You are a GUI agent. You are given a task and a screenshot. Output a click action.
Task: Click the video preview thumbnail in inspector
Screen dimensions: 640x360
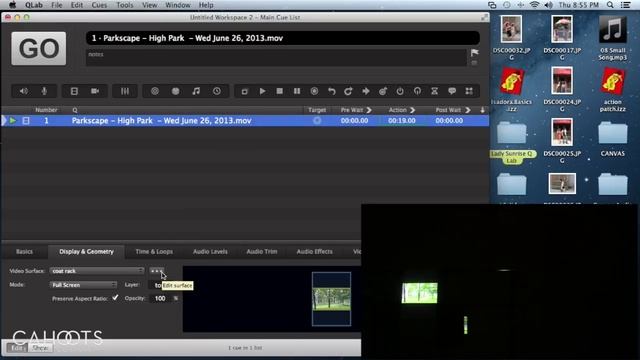tap(331, 299)
